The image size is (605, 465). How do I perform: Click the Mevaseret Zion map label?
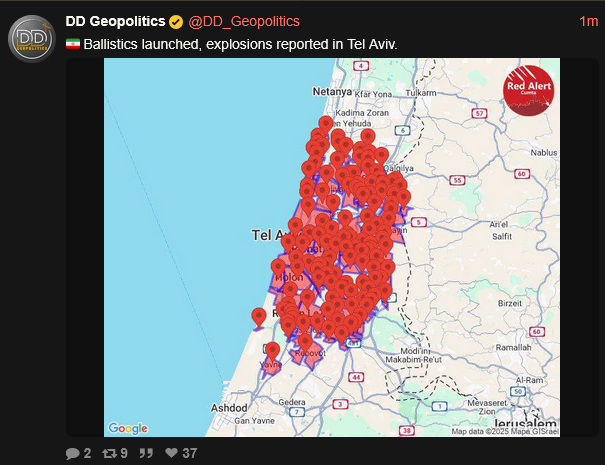(x=487, y=407)
